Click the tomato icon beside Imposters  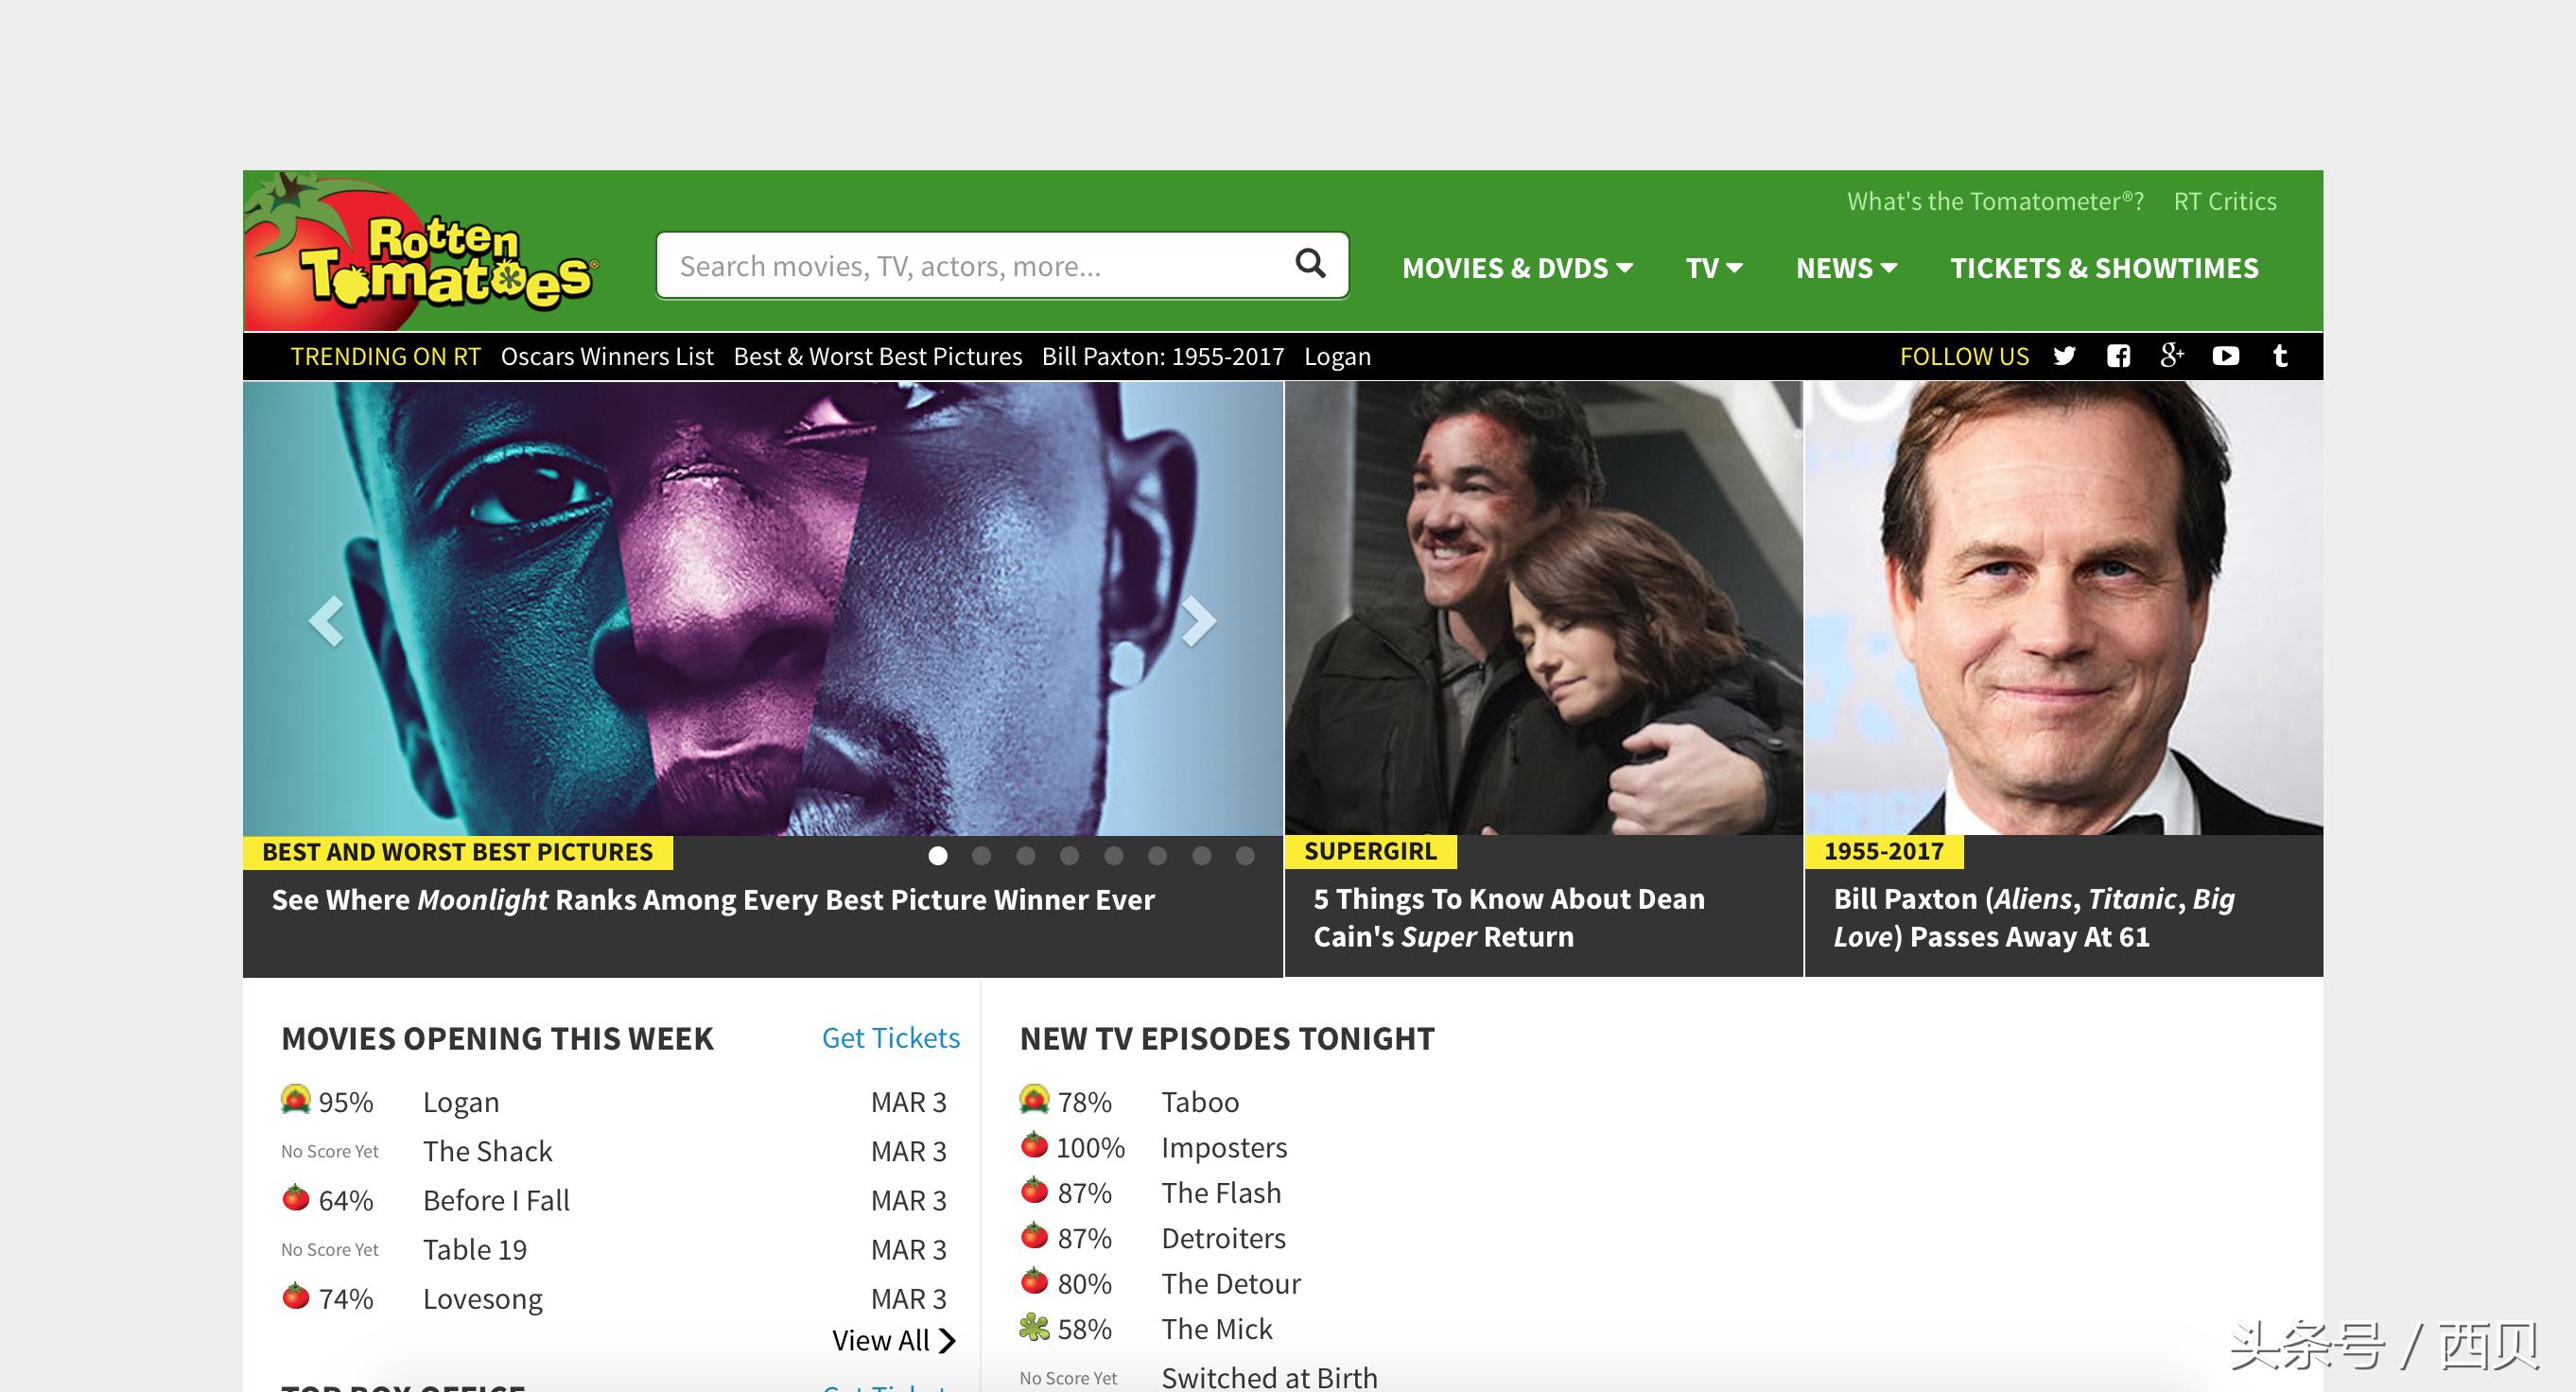pyautogui.click(x=1035, y=1144)
